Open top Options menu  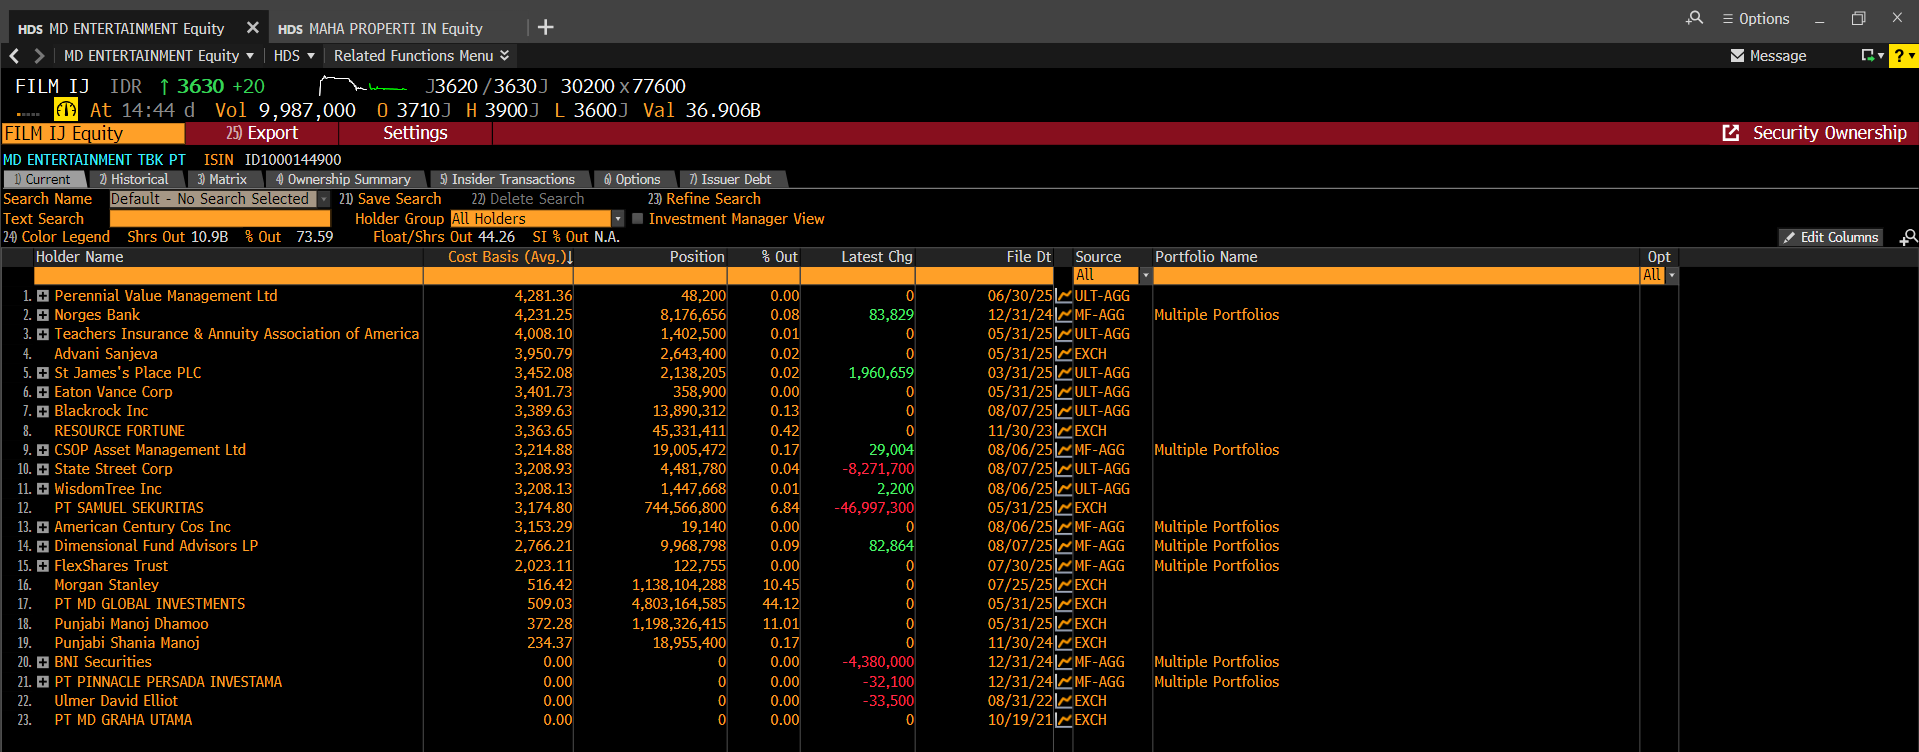[x=1756, y=18]
